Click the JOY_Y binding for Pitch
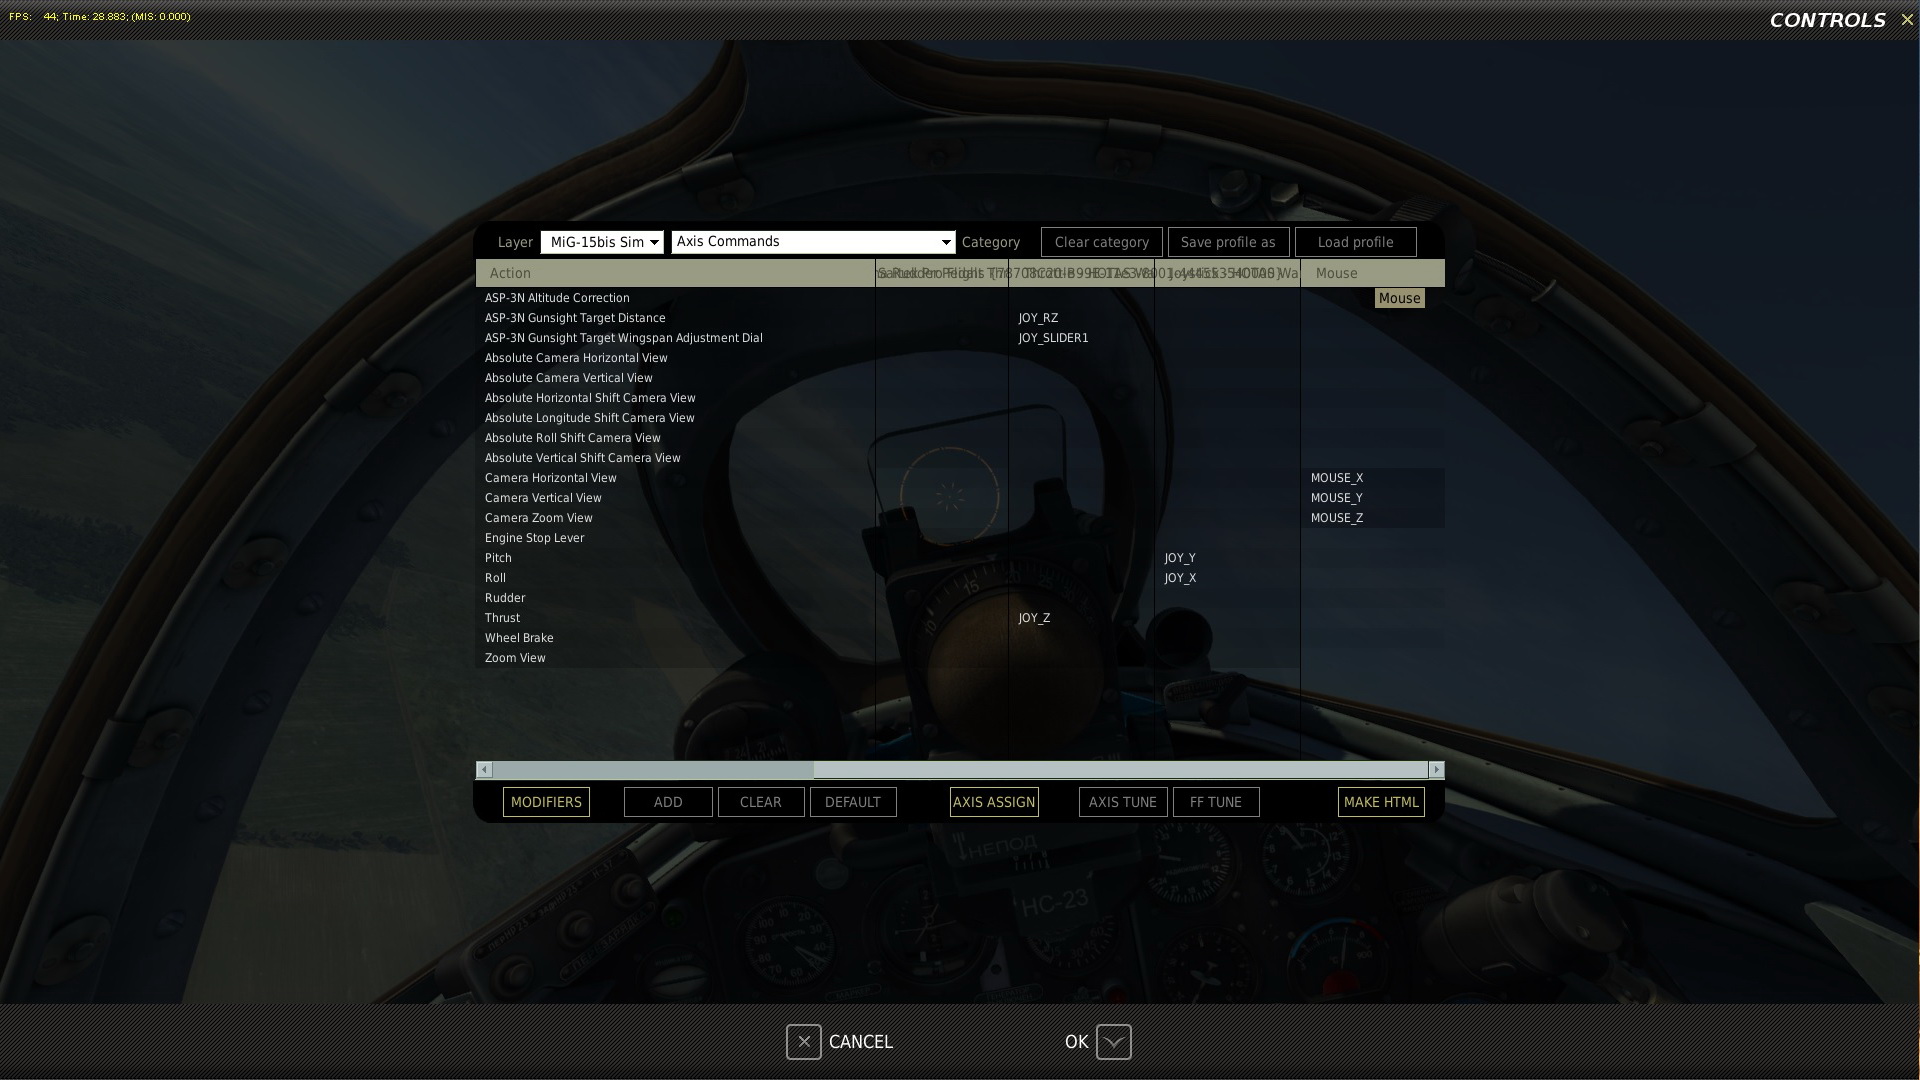Image resolution: width=1920 pixels, height=1080 pixels. point(1227,558)
